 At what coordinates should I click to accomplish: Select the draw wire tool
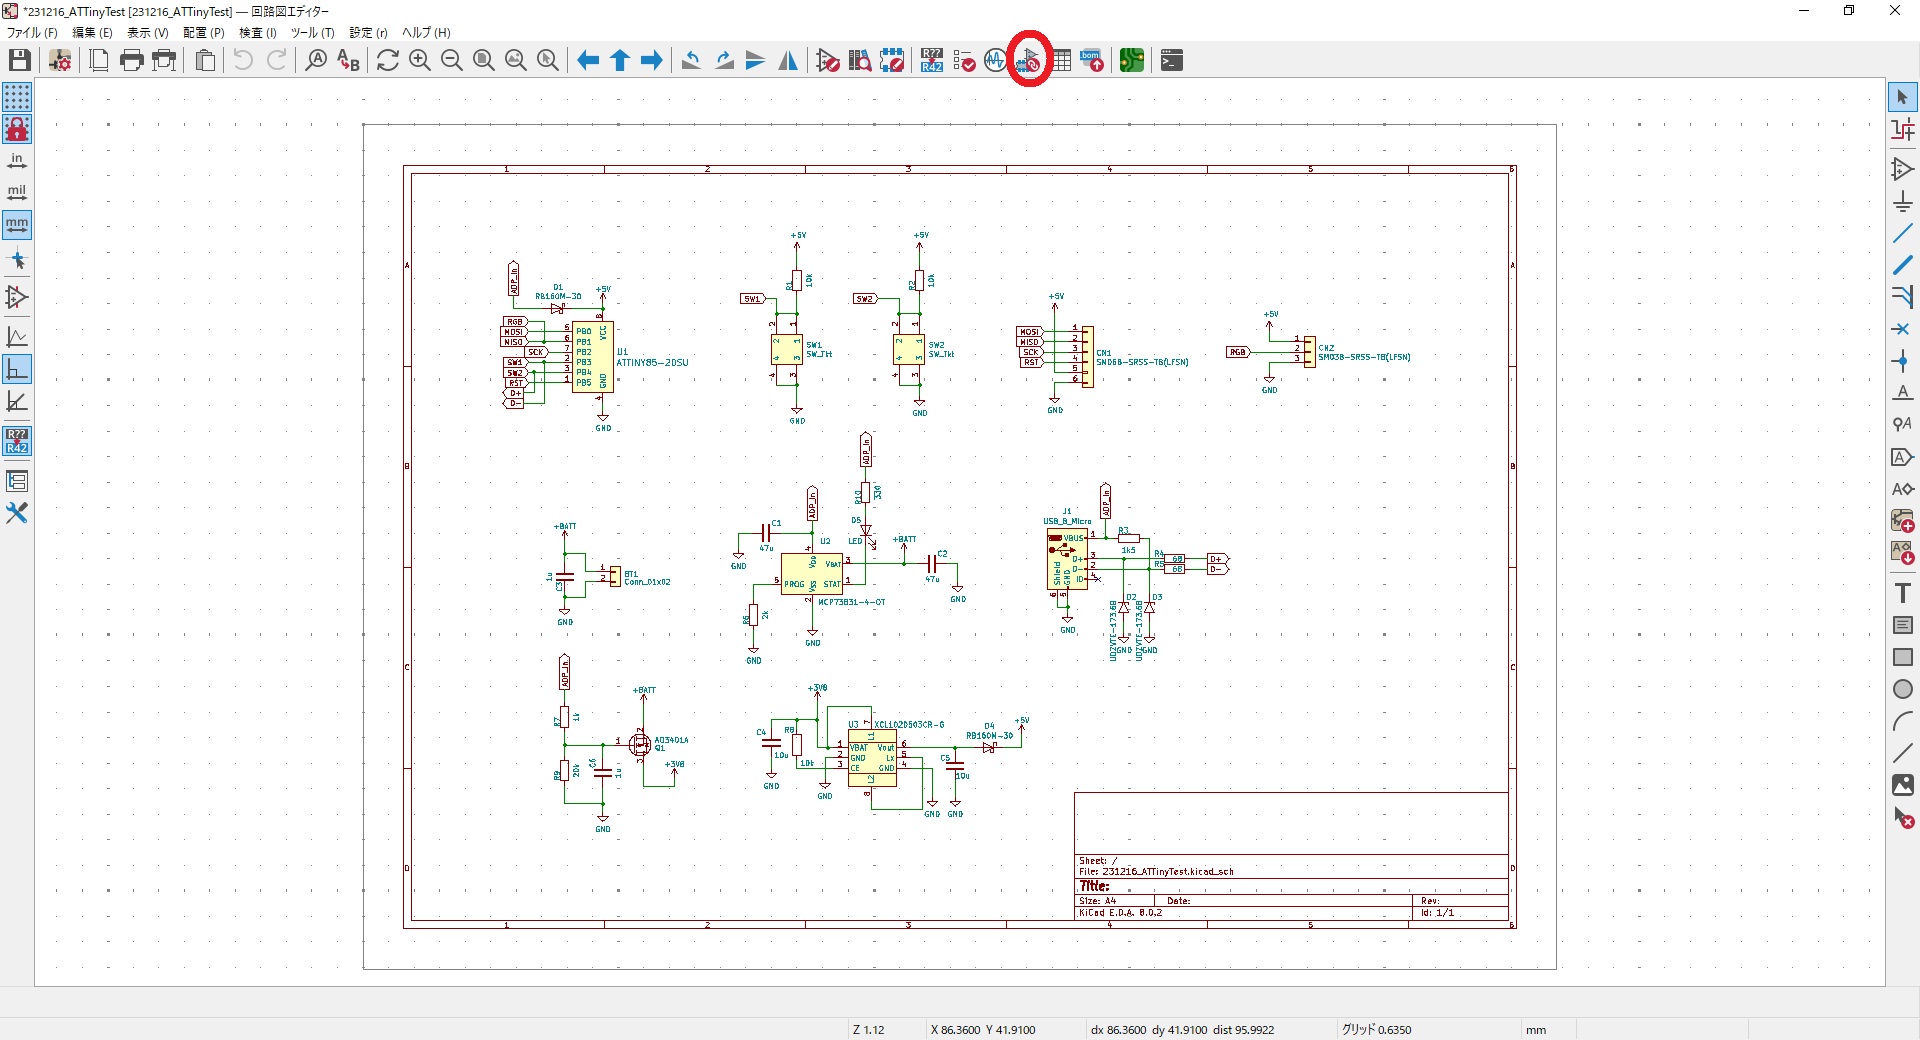(1902, 234)
